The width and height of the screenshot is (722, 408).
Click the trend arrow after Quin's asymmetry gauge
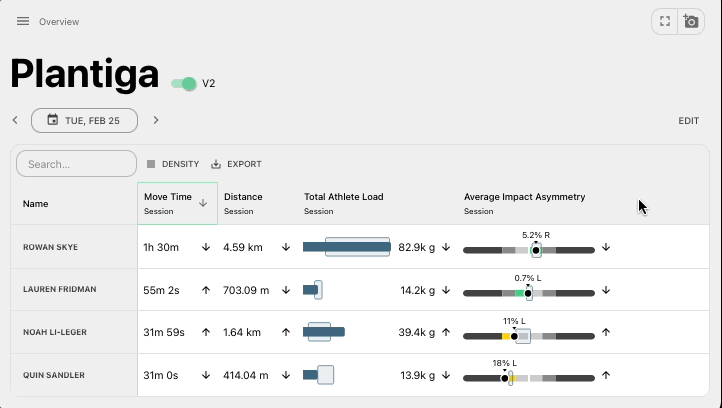[606, 375]
